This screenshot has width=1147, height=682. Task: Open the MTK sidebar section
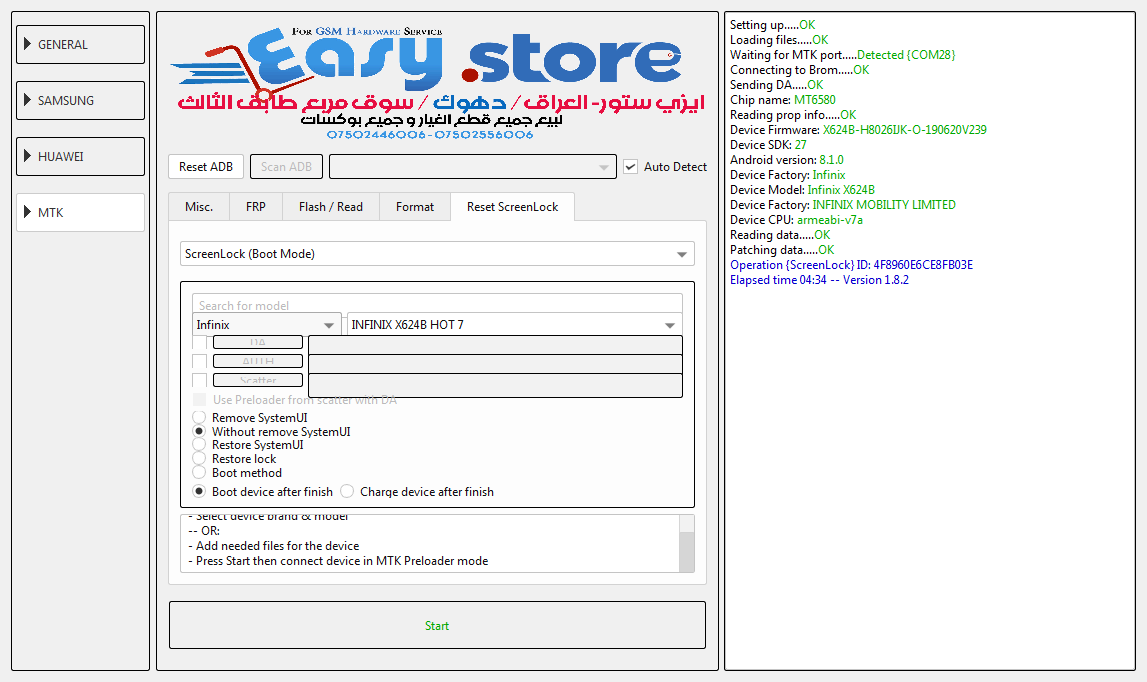80,212
